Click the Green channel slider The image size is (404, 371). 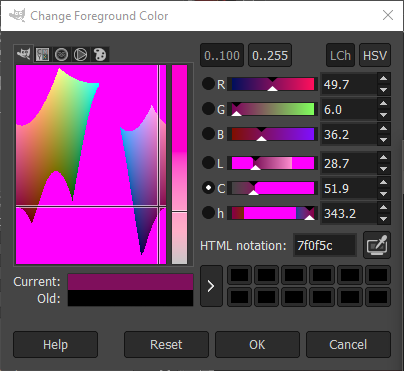point(273,109)
